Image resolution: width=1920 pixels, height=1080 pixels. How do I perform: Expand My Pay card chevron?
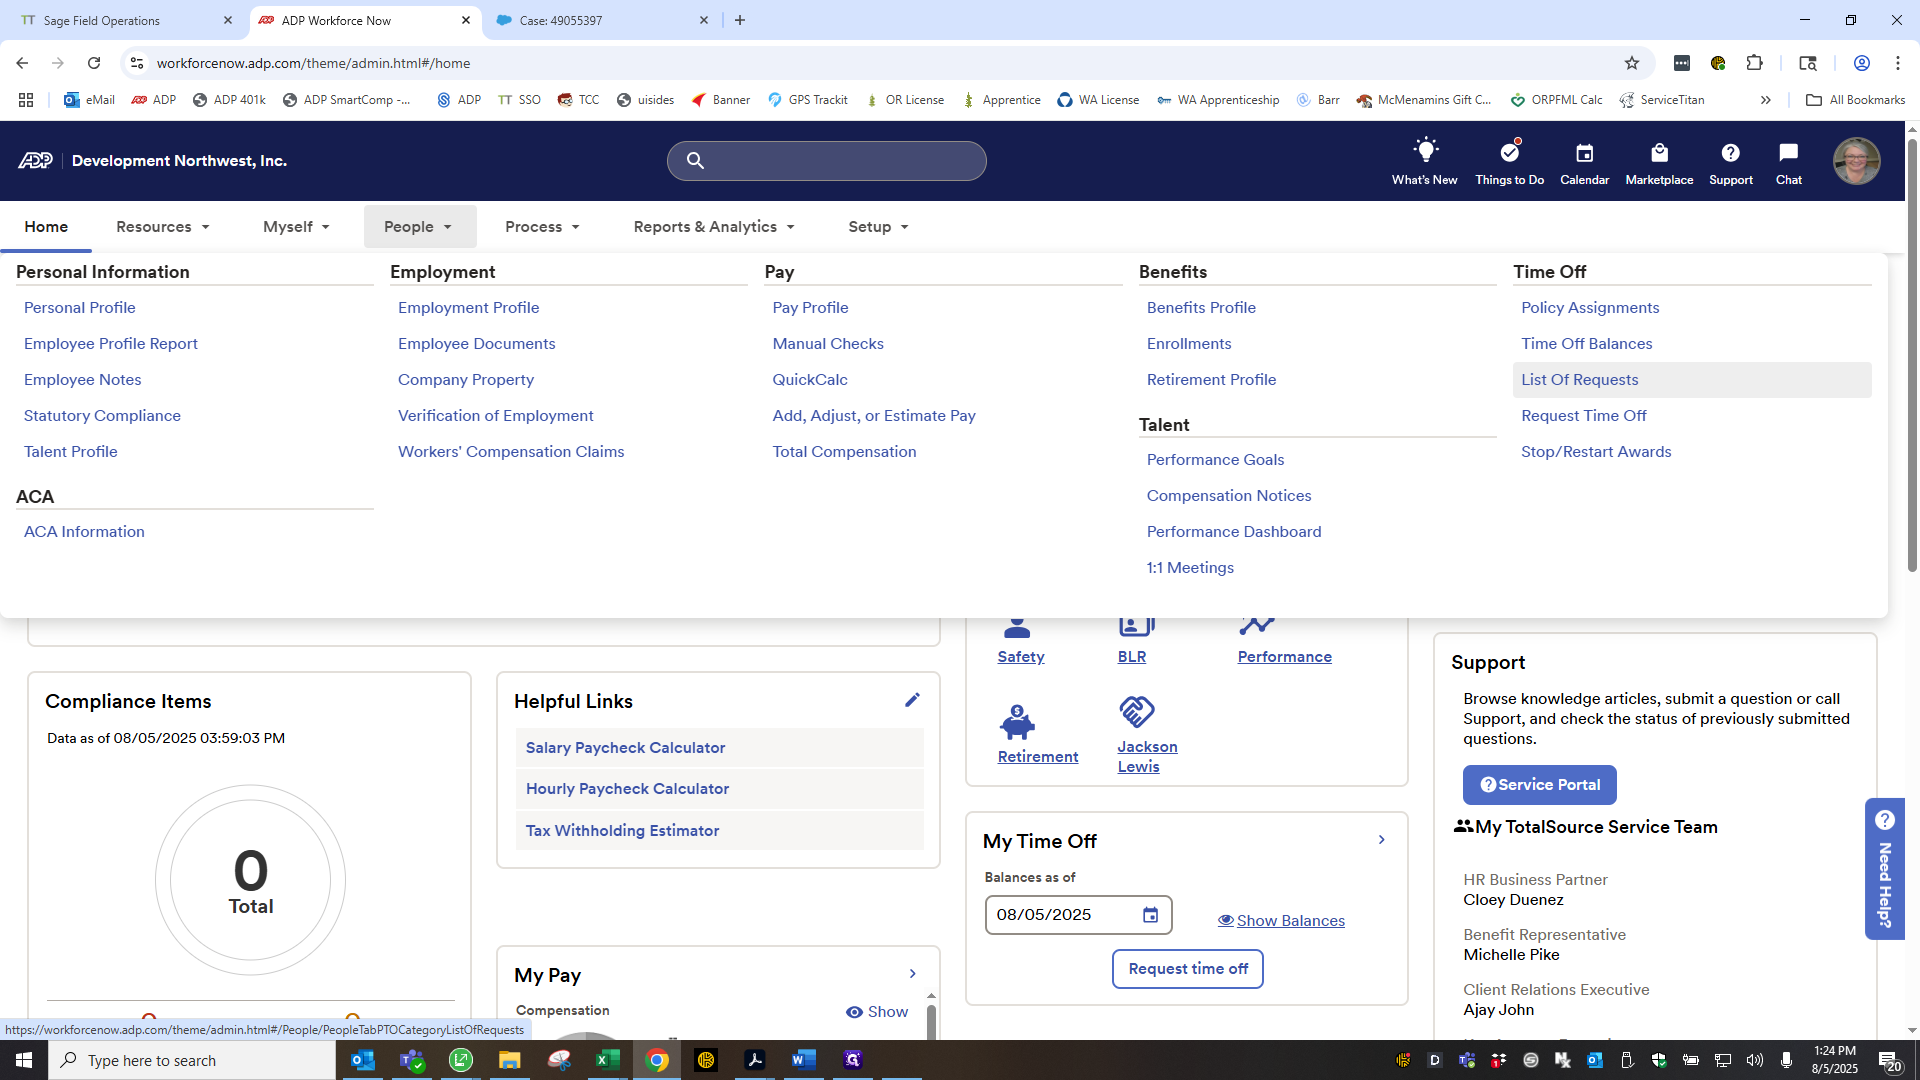click(913, 974)
